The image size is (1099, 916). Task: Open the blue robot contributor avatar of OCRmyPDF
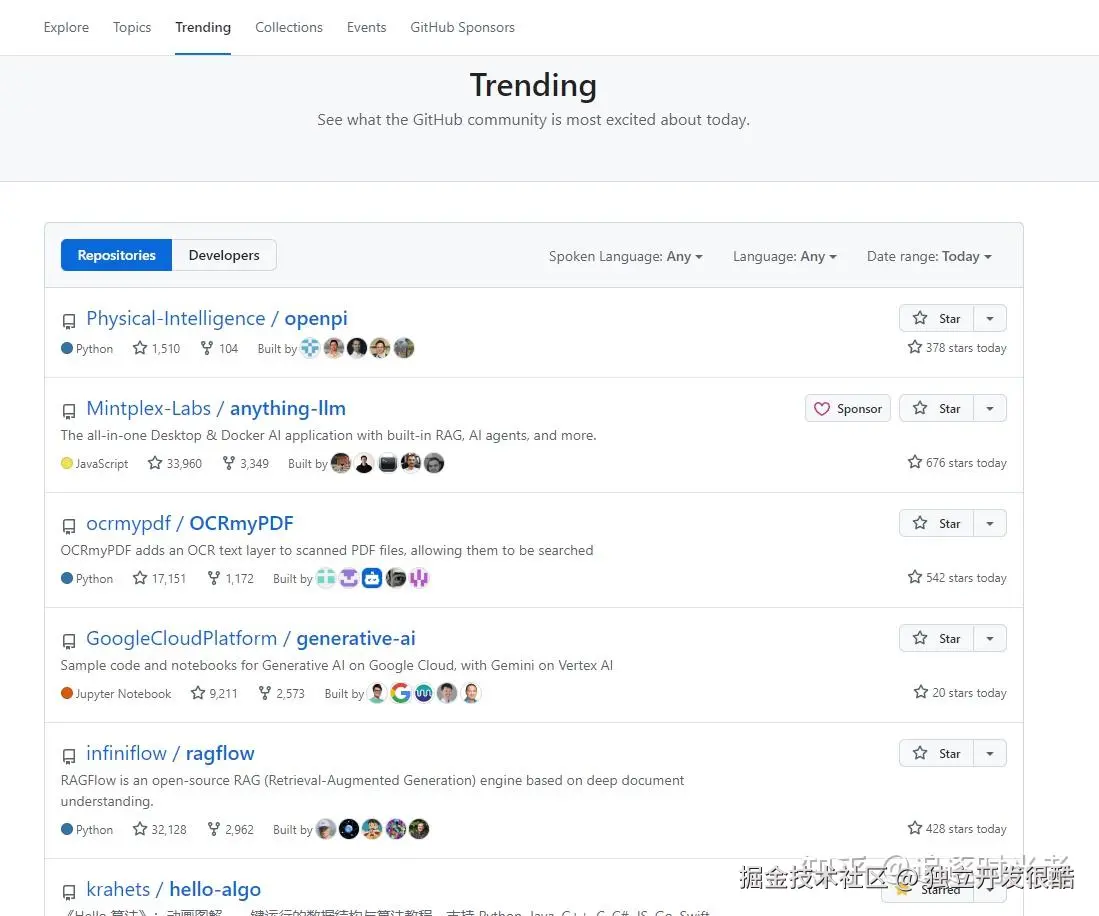[372, 577]
